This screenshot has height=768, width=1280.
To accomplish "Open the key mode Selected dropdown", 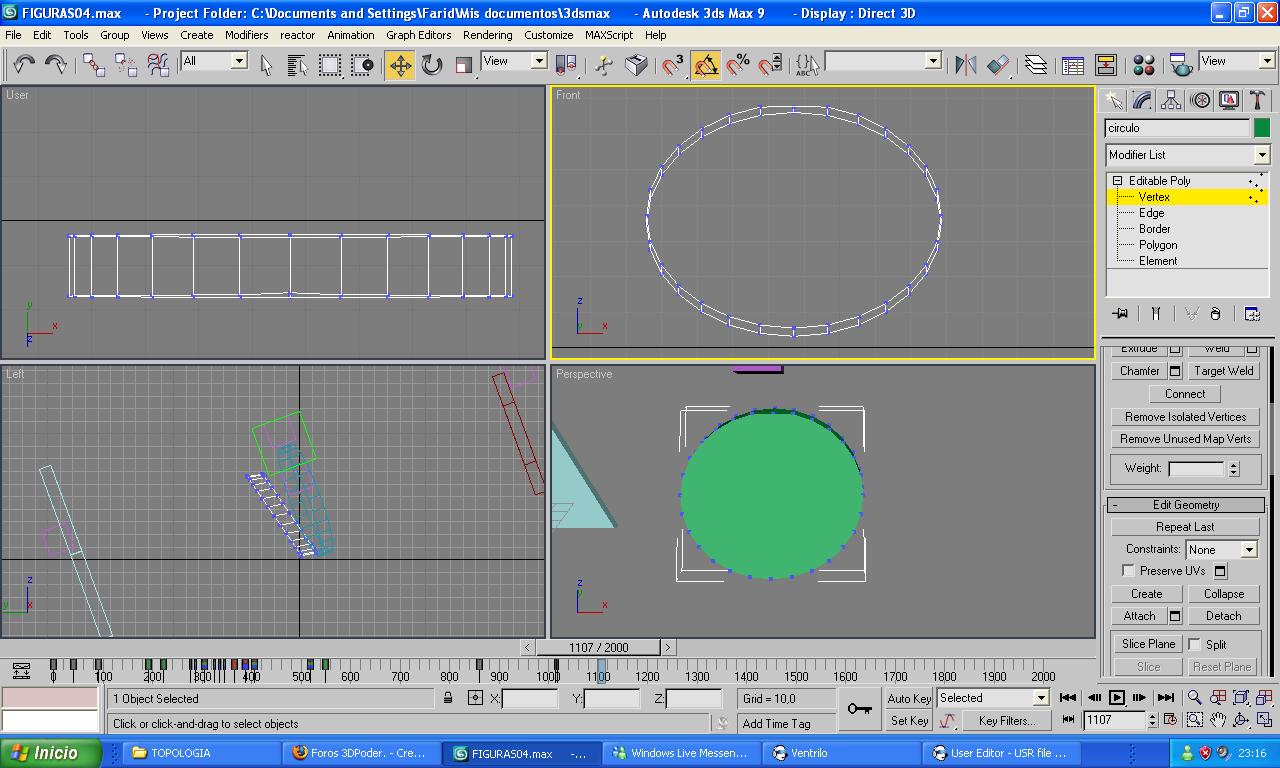I will pyautogui.click(x=992, y=698).
